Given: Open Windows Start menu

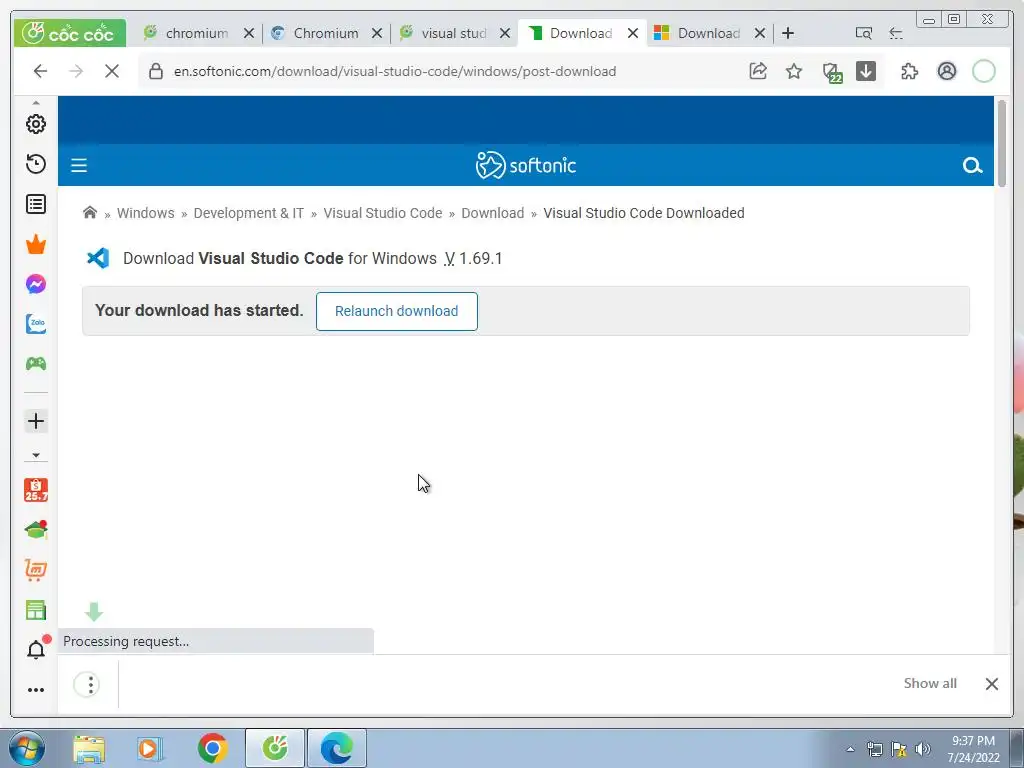Looking at the screenshot, I should coord(27,748).
